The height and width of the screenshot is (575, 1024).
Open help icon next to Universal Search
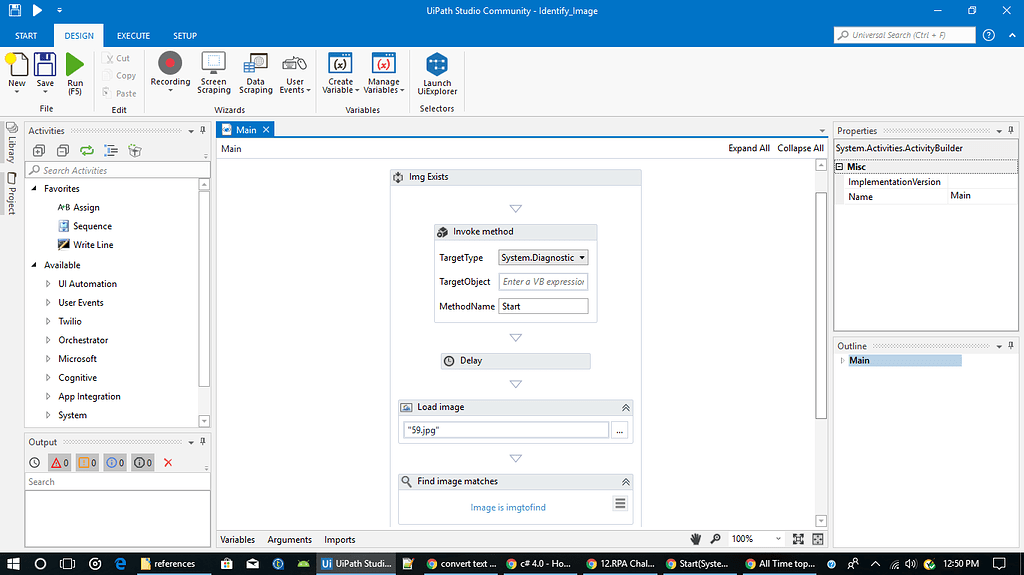[x=989, y=35]
